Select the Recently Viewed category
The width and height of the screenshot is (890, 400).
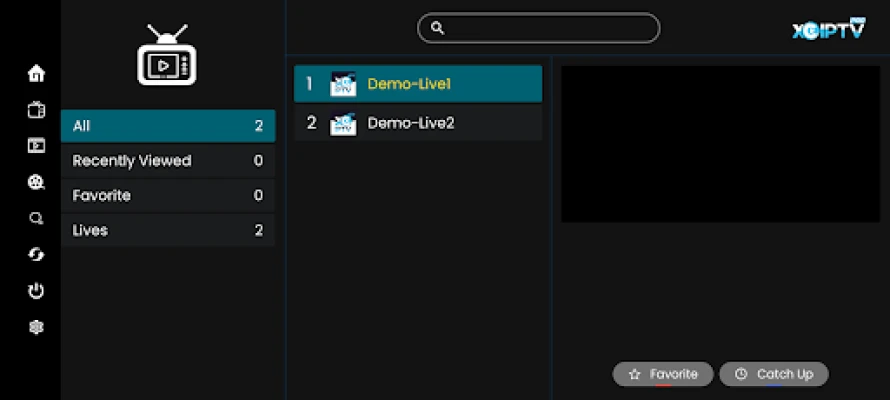tap(168, 161)
